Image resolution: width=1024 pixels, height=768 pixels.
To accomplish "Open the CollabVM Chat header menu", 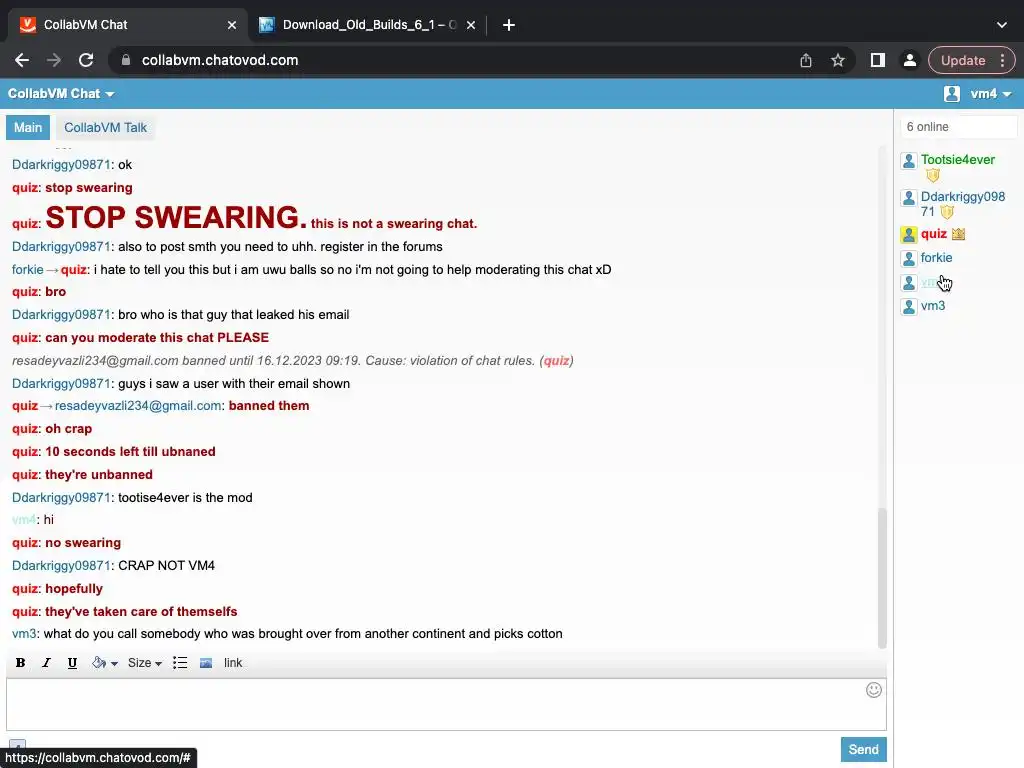I will coord(61,93).
